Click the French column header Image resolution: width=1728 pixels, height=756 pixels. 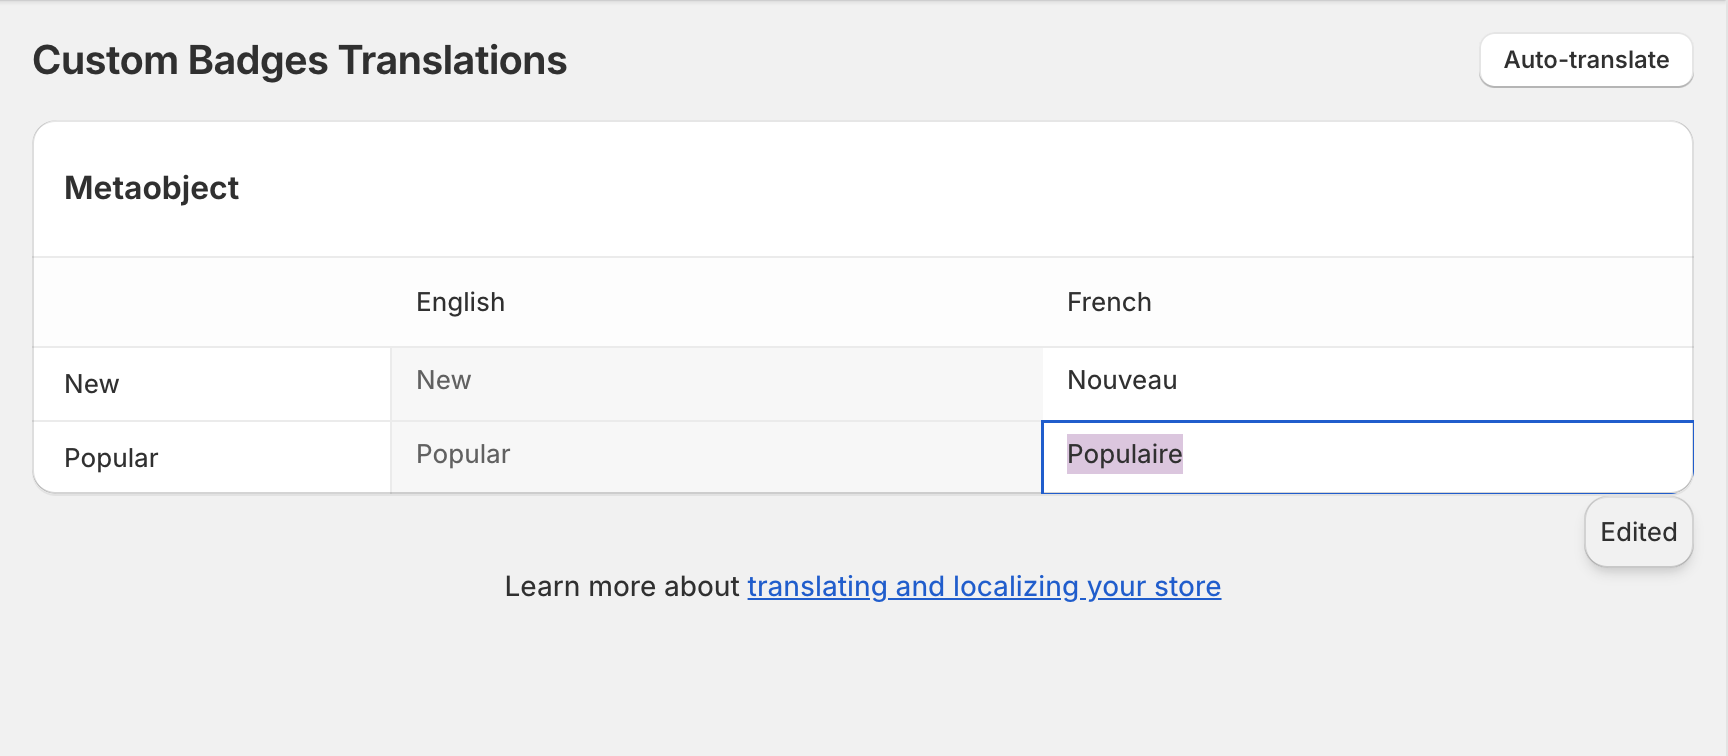click(1109, 302)
